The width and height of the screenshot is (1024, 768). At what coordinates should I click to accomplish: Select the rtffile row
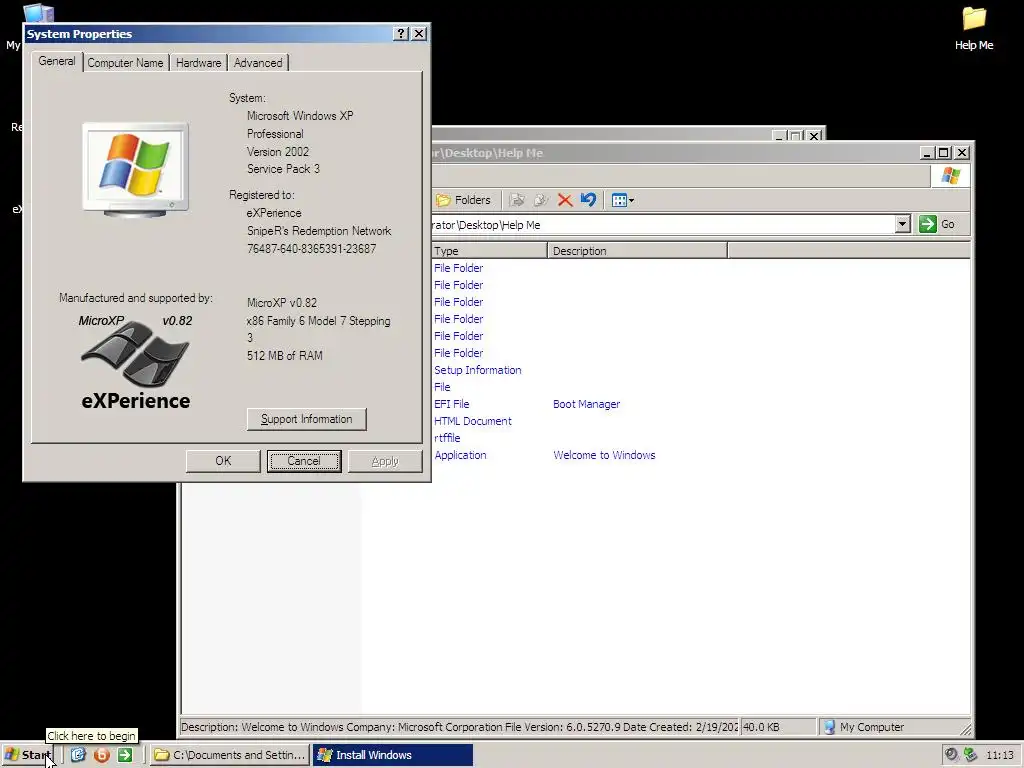tap(447, 438)
